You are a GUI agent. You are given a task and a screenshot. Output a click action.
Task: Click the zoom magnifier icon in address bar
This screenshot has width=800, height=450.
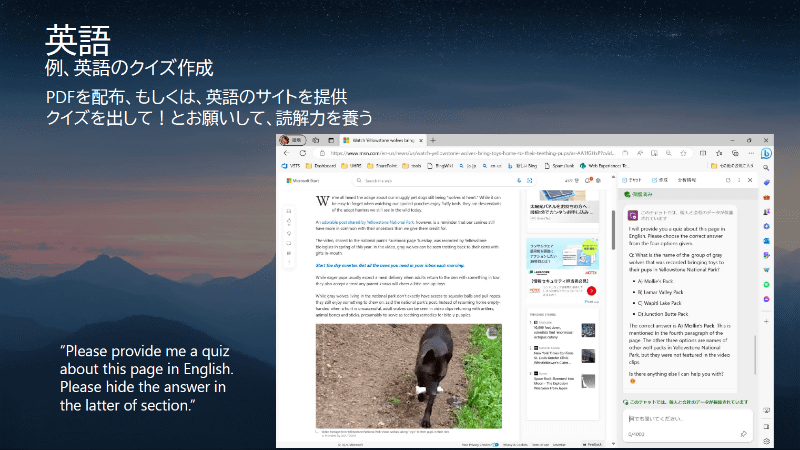tap(668, 153)
